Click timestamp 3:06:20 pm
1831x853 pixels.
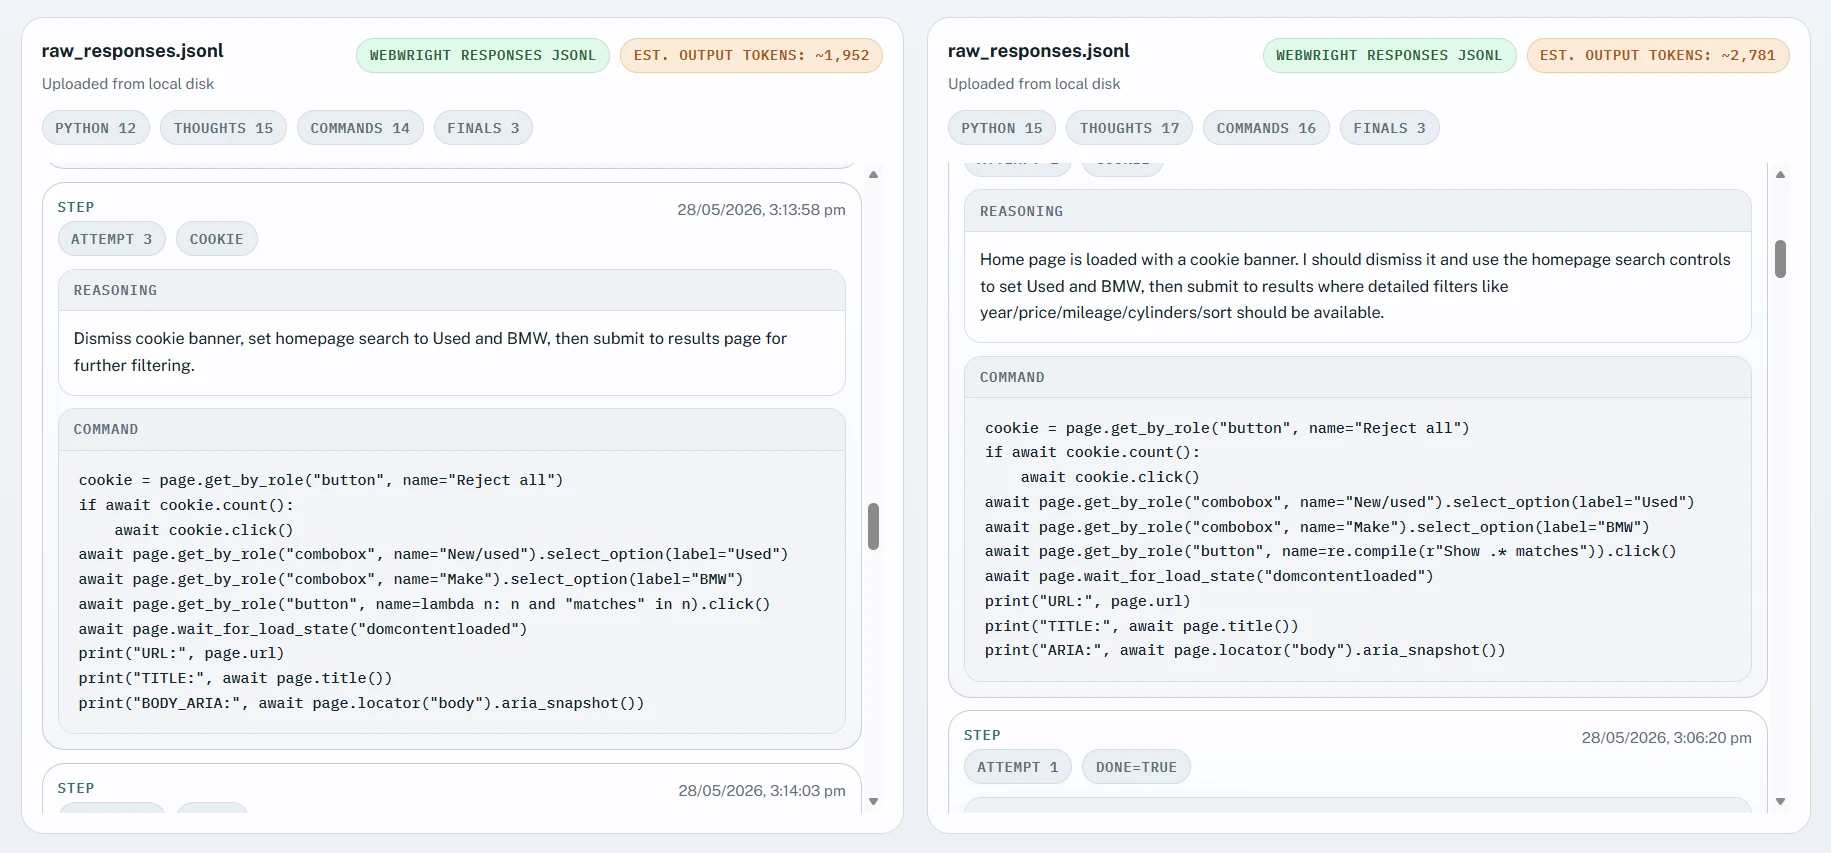click(1666, 738)
